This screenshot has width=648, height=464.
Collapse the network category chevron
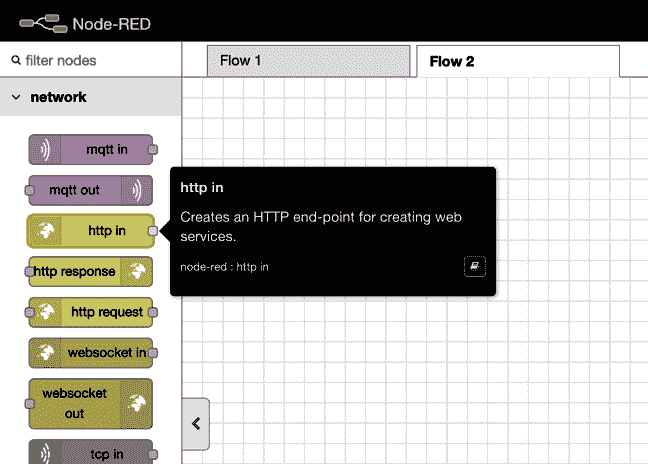[x=16, y=97]
